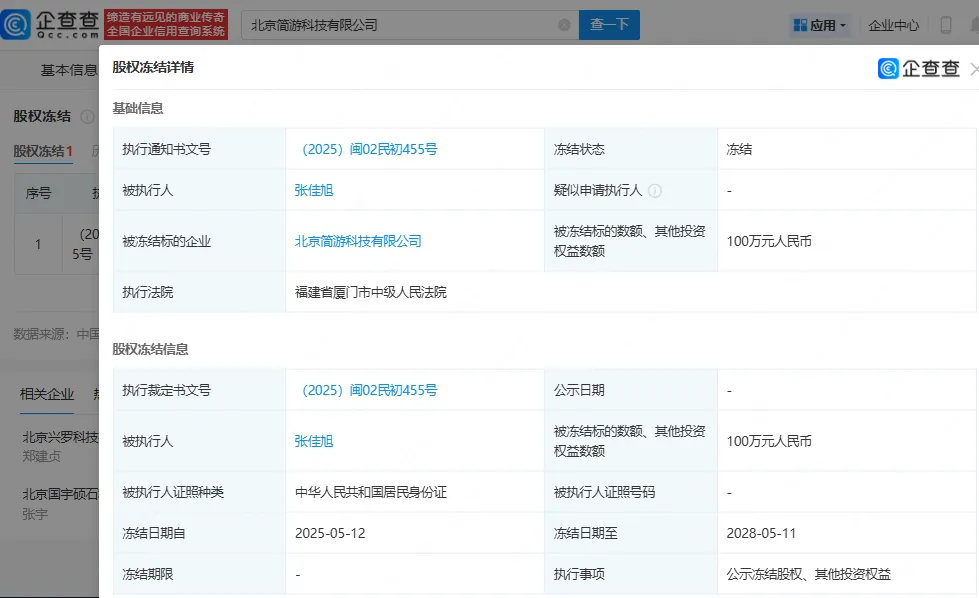The width and height of the screenshot is (979, 598).
Task: Click the notification bell icon
Action: point(974,25)
